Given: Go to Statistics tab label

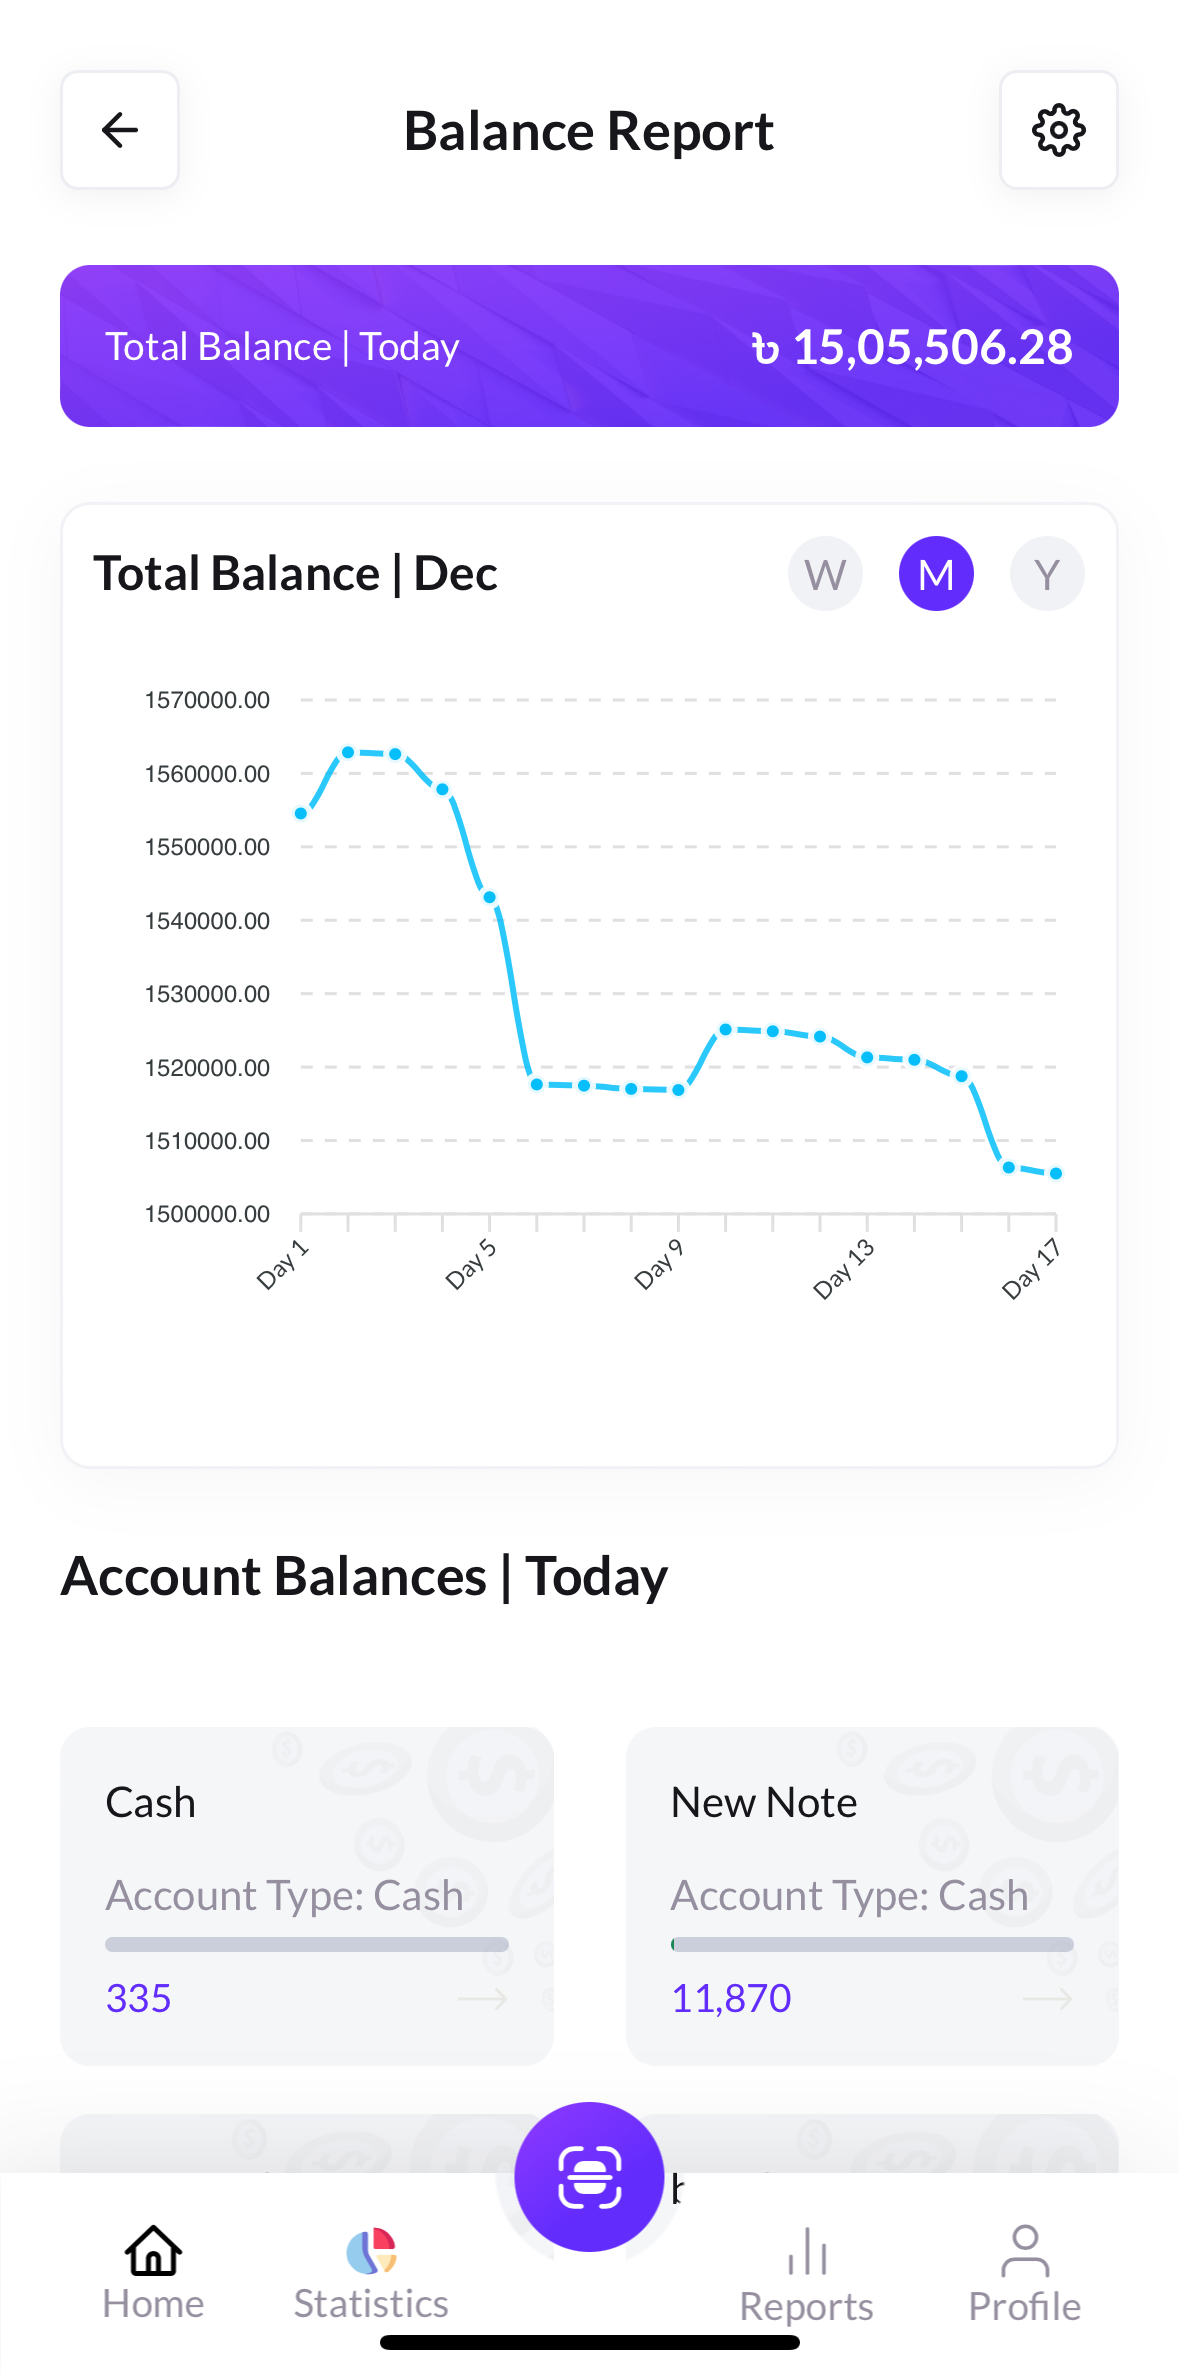Looking at the screenshot, I should pyautogui.click(x=371, y=2304).
